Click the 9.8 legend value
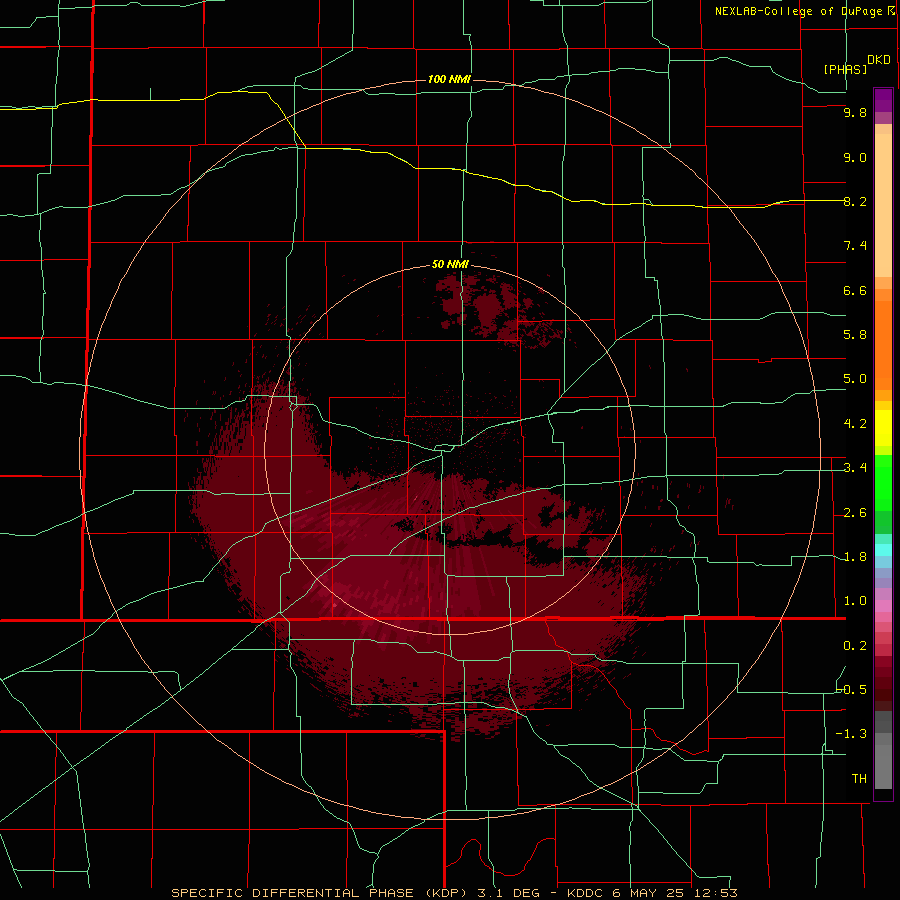Viewport: 900px width, 900px height. 855,112
